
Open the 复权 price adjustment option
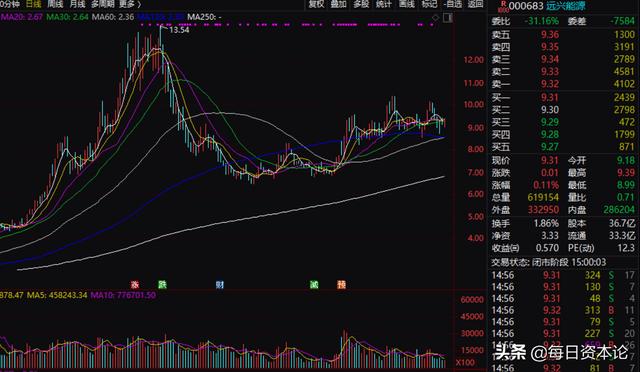(x=316, y=4)
